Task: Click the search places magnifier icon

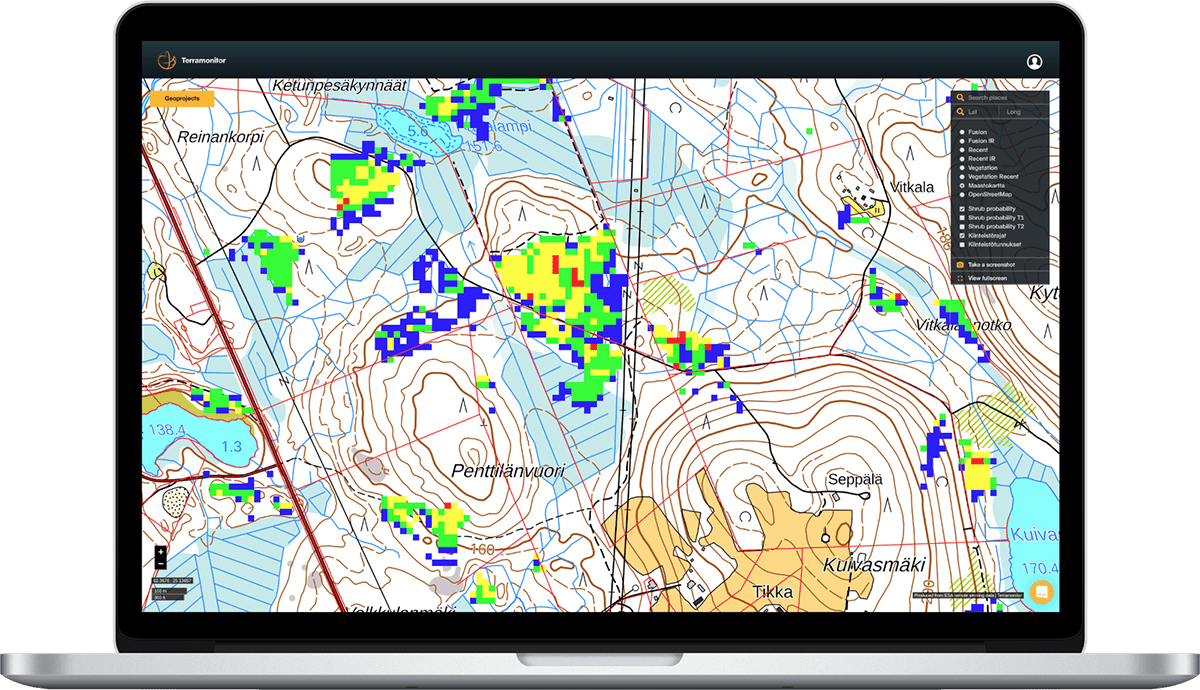Action: point(960,98)
